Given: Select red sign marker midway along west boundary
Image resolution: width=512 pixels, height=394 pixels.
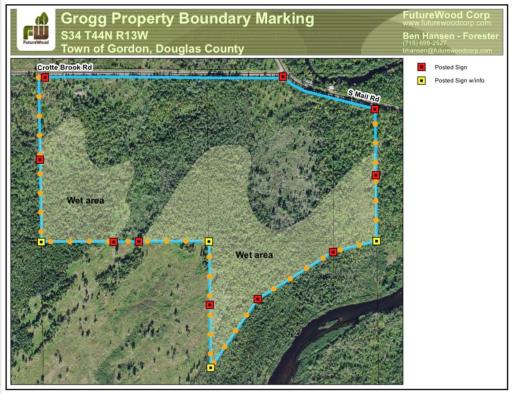Looking at the screenshot, I should 40,160.
